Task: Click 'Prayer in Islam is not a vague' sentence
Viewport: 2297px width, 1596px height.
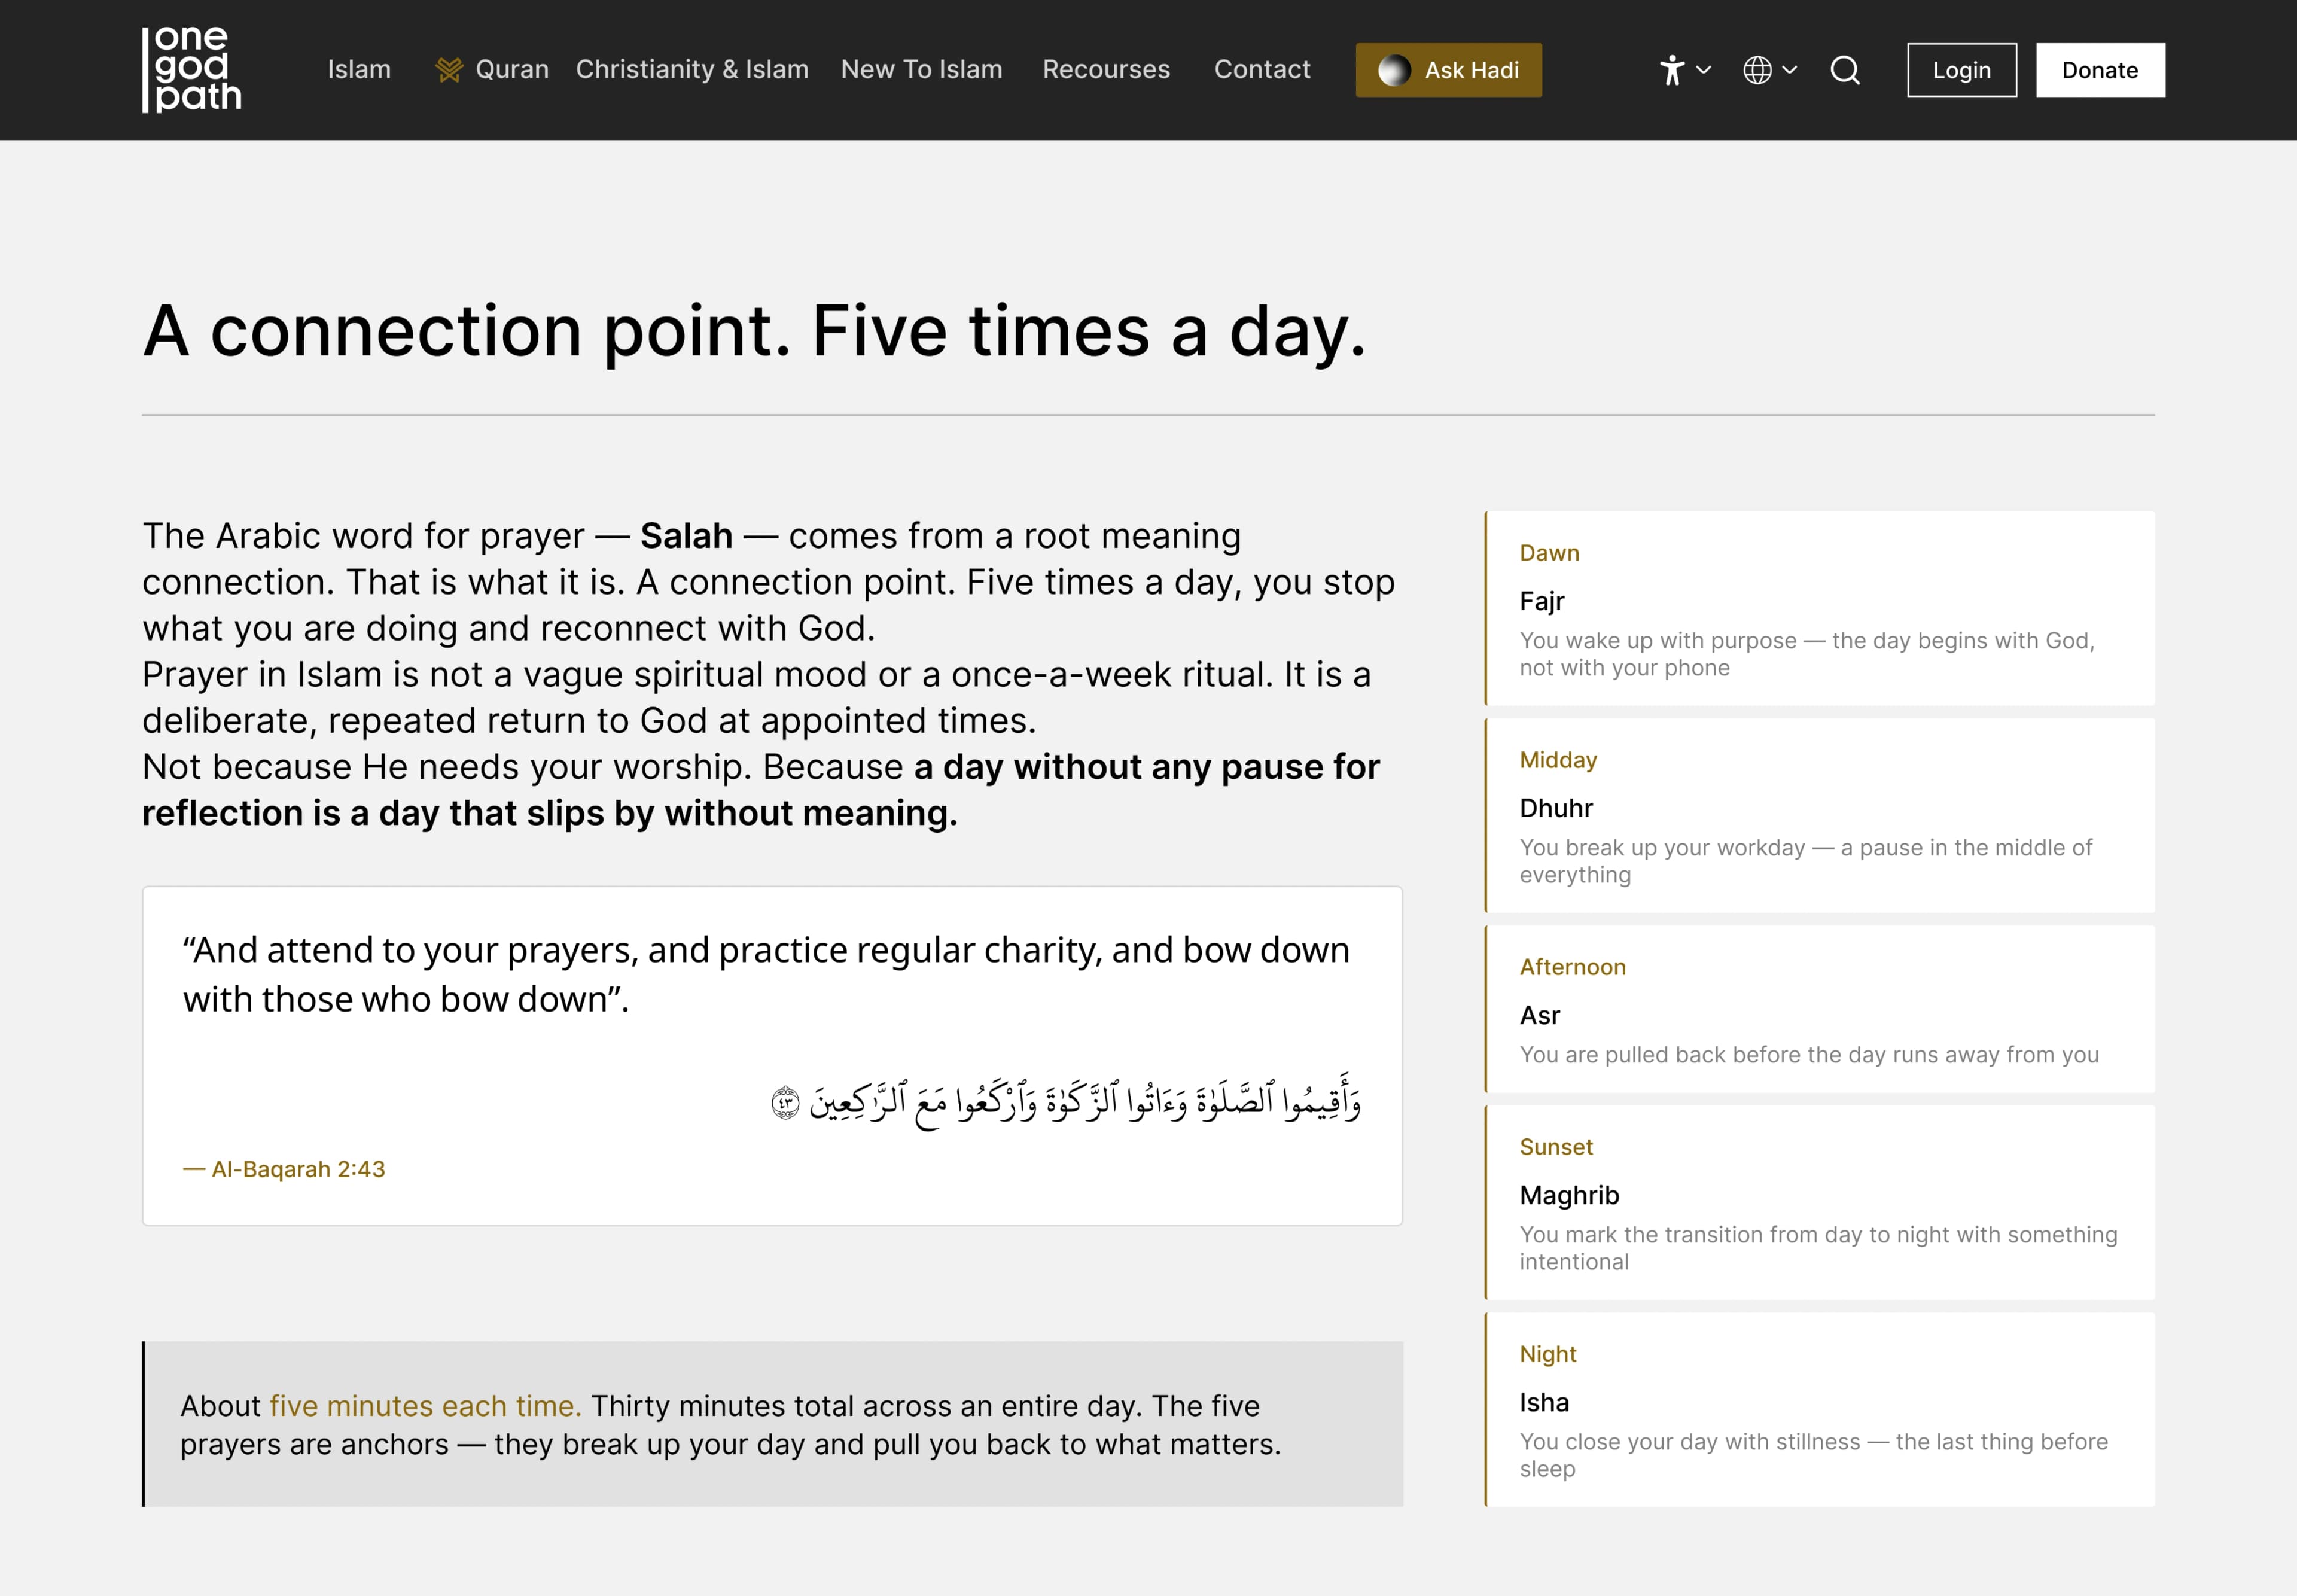Action: [756, 697]
